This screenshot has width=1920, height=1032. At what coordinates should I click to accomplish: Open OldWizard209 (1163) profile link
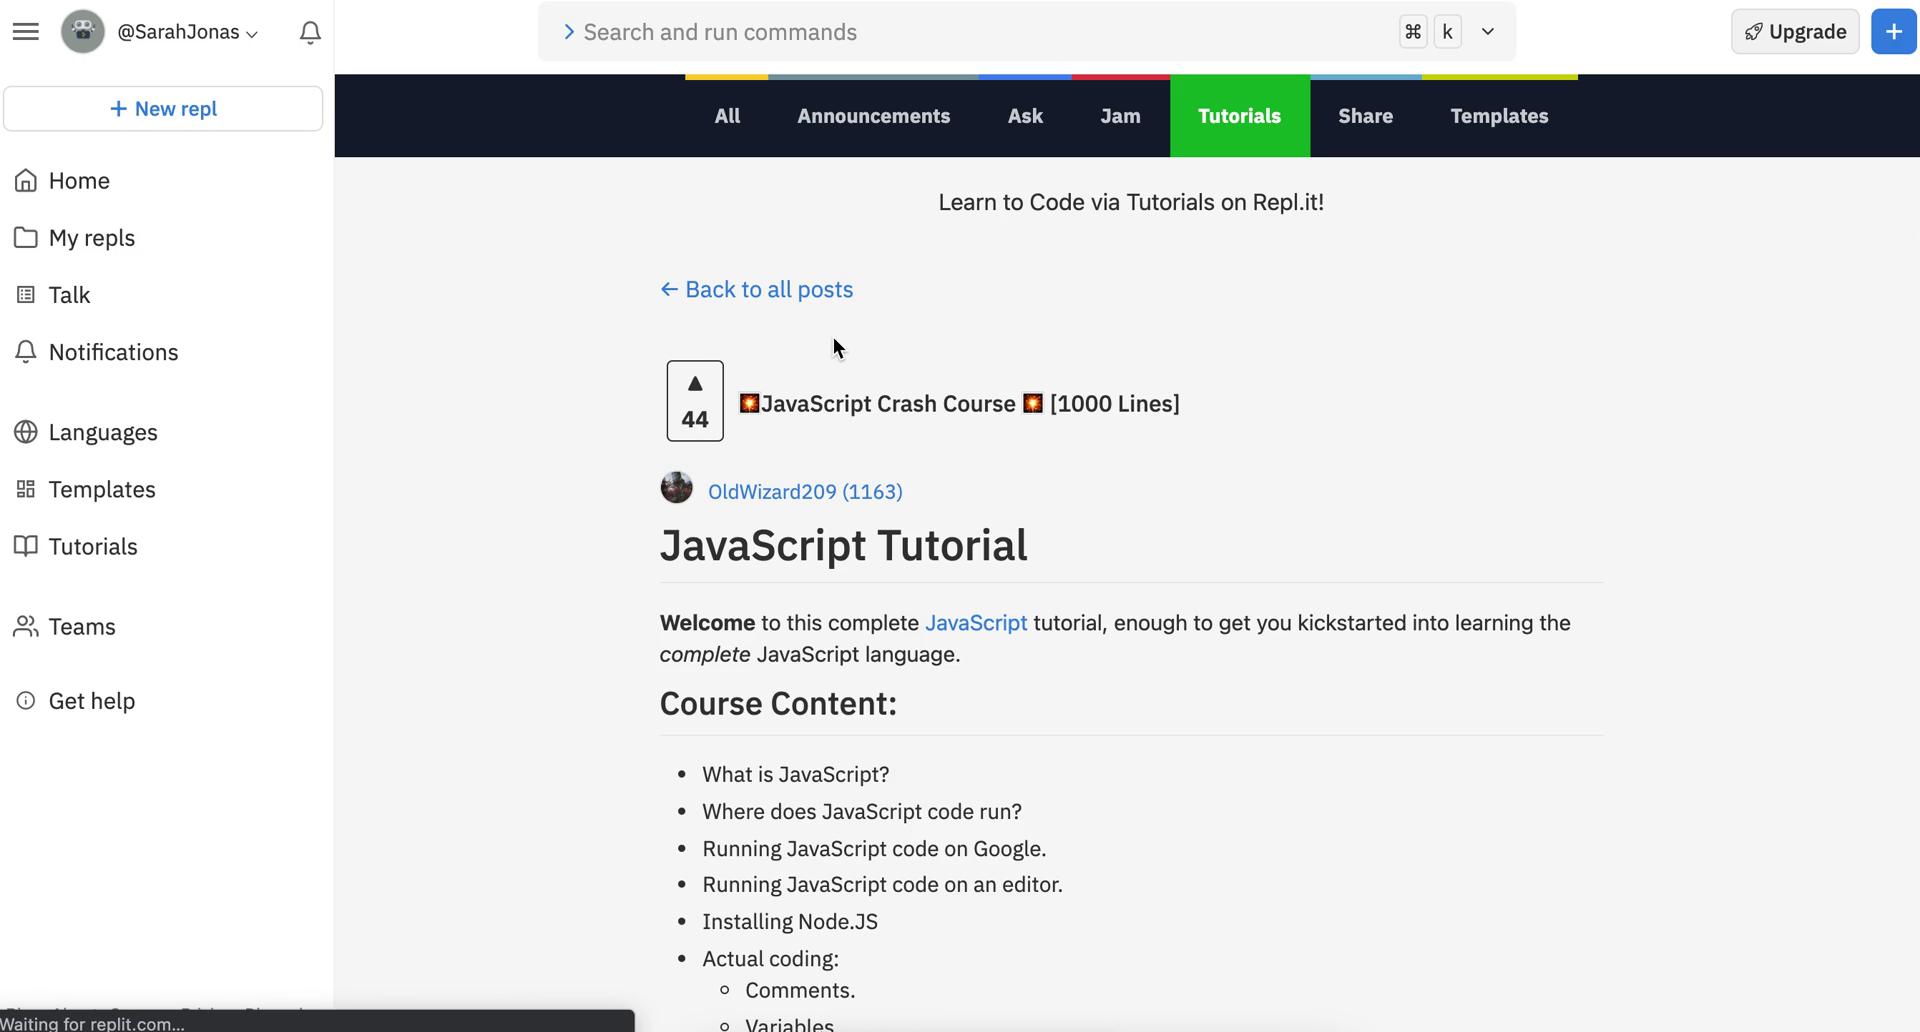pos(805,492)
